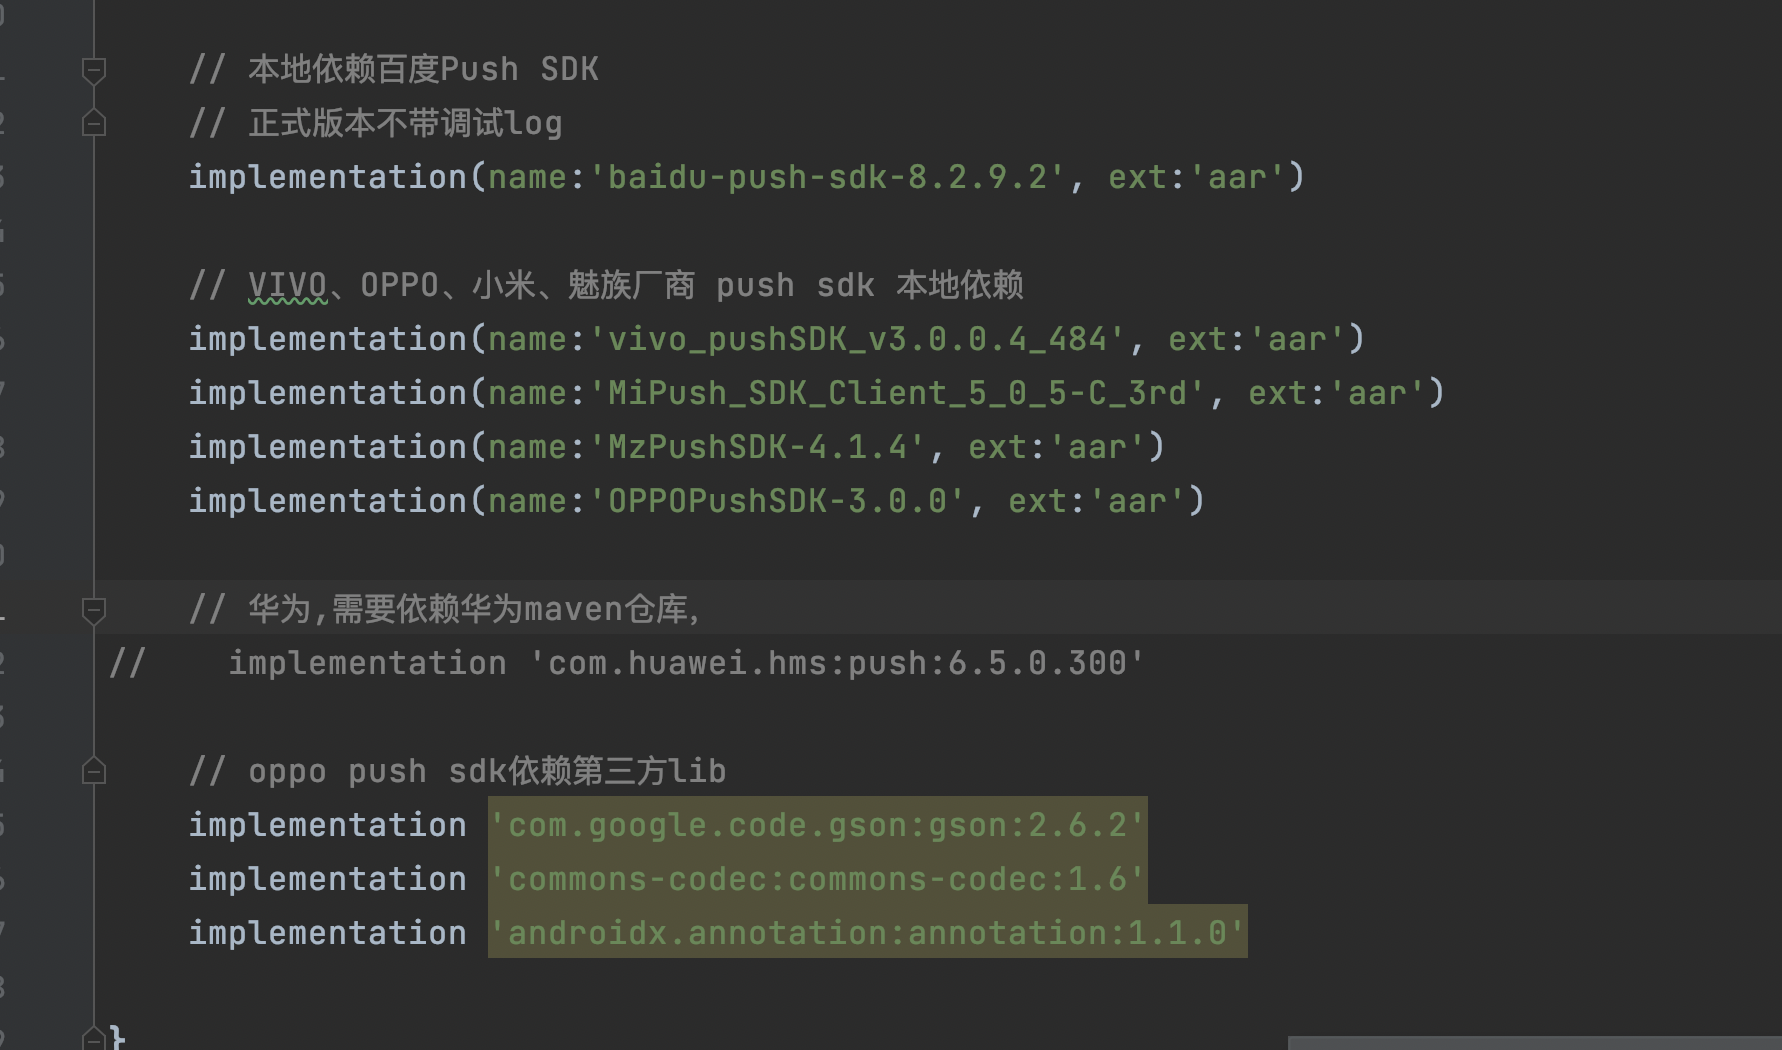Place the cursor in 'baidu-push-sdk-8.2.9.2' string
Image resolution: width=1782 pixels, height=1050 pixels.
click(827, 177)
